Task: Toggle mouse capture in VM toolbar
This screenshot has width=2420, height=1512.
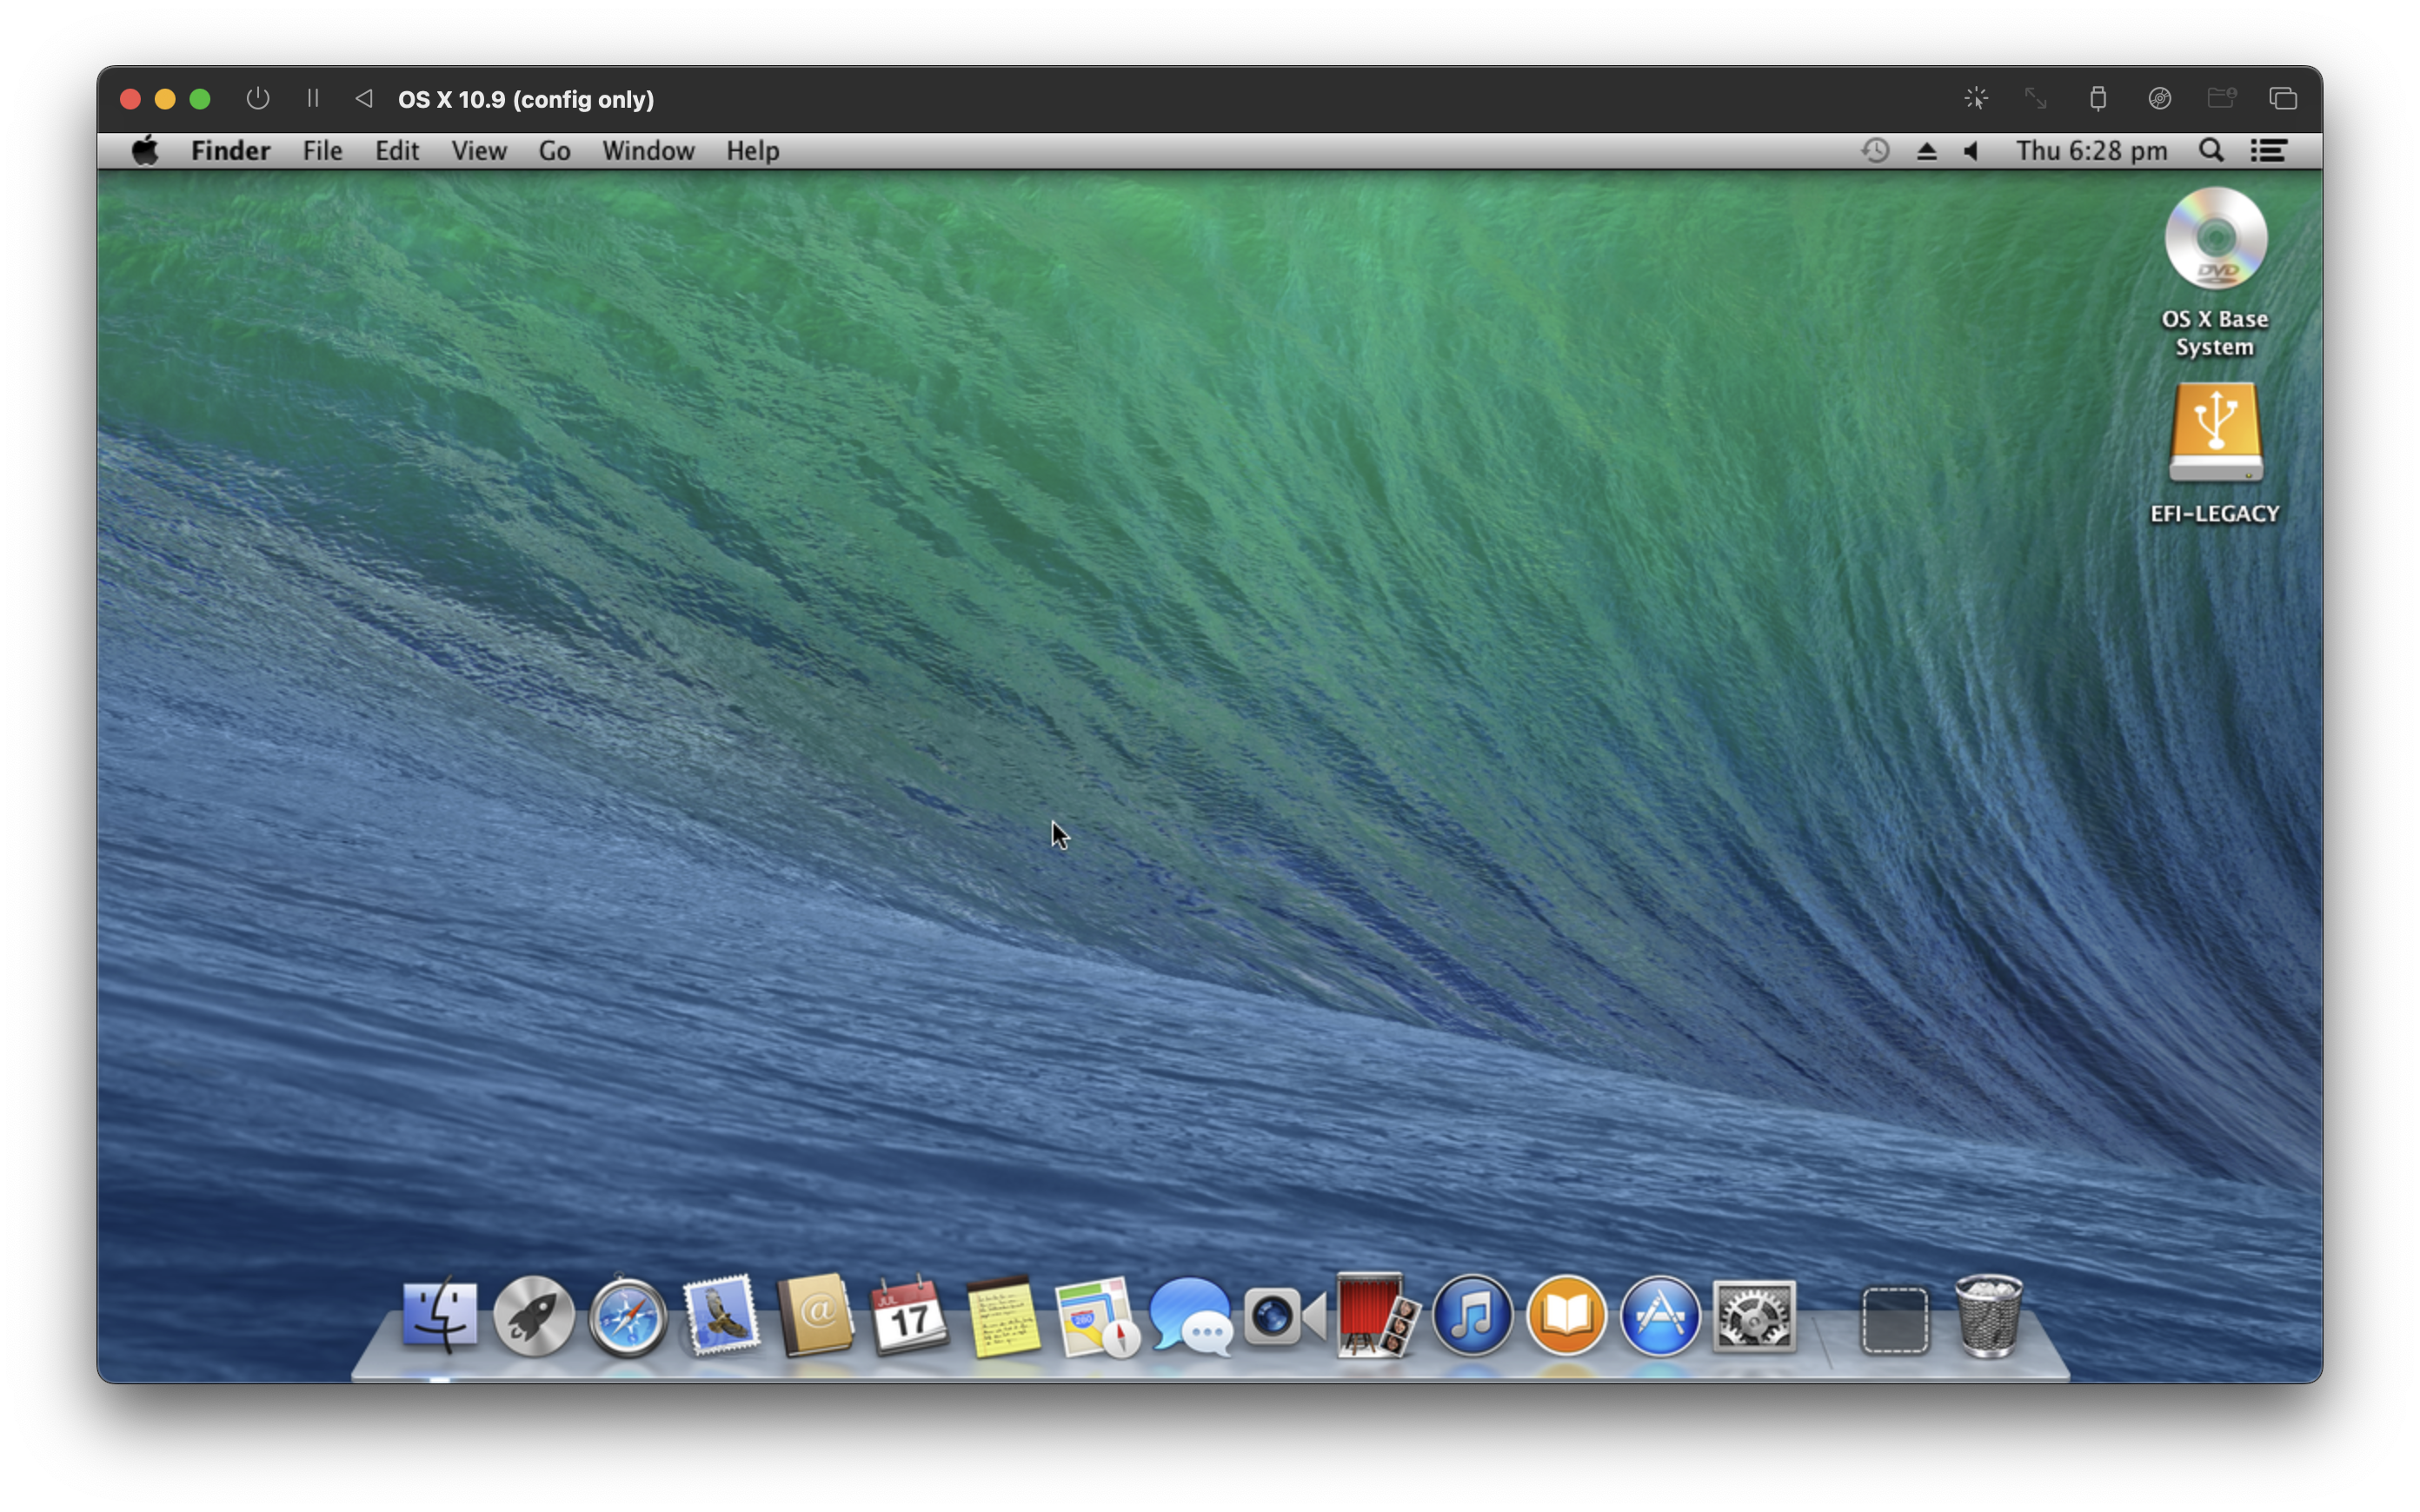Action: coord(1975,98)
